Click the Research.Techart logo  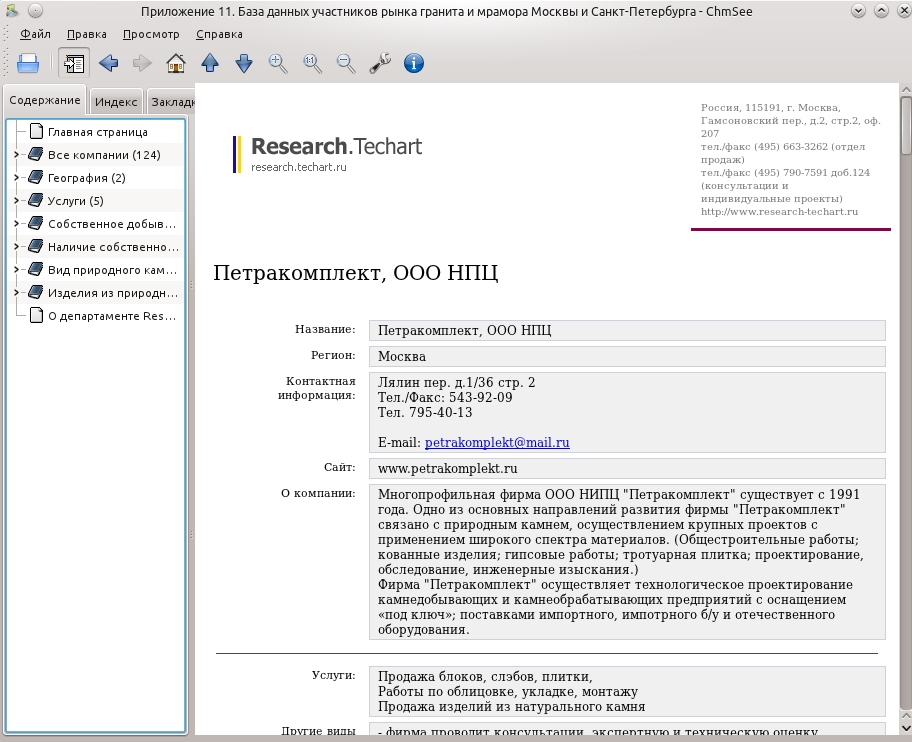click(328, 154)
